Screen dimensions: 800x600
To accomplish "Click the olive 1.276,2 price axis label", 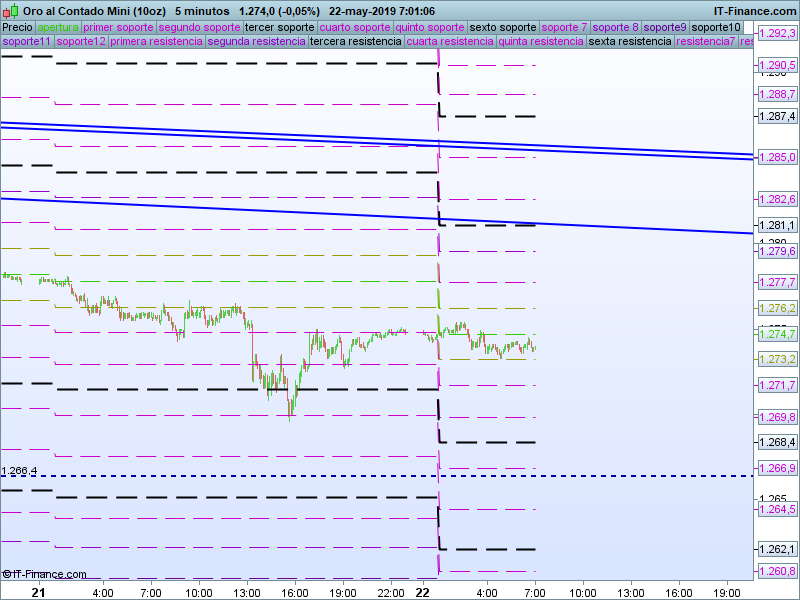I will (778, 308).
